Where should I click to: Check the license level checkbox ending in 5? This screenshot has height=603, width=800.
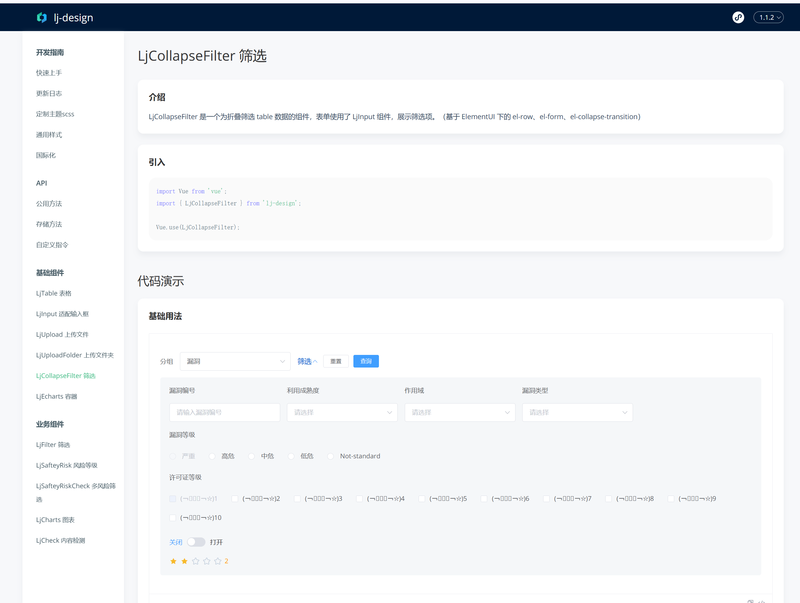[423, 498]
